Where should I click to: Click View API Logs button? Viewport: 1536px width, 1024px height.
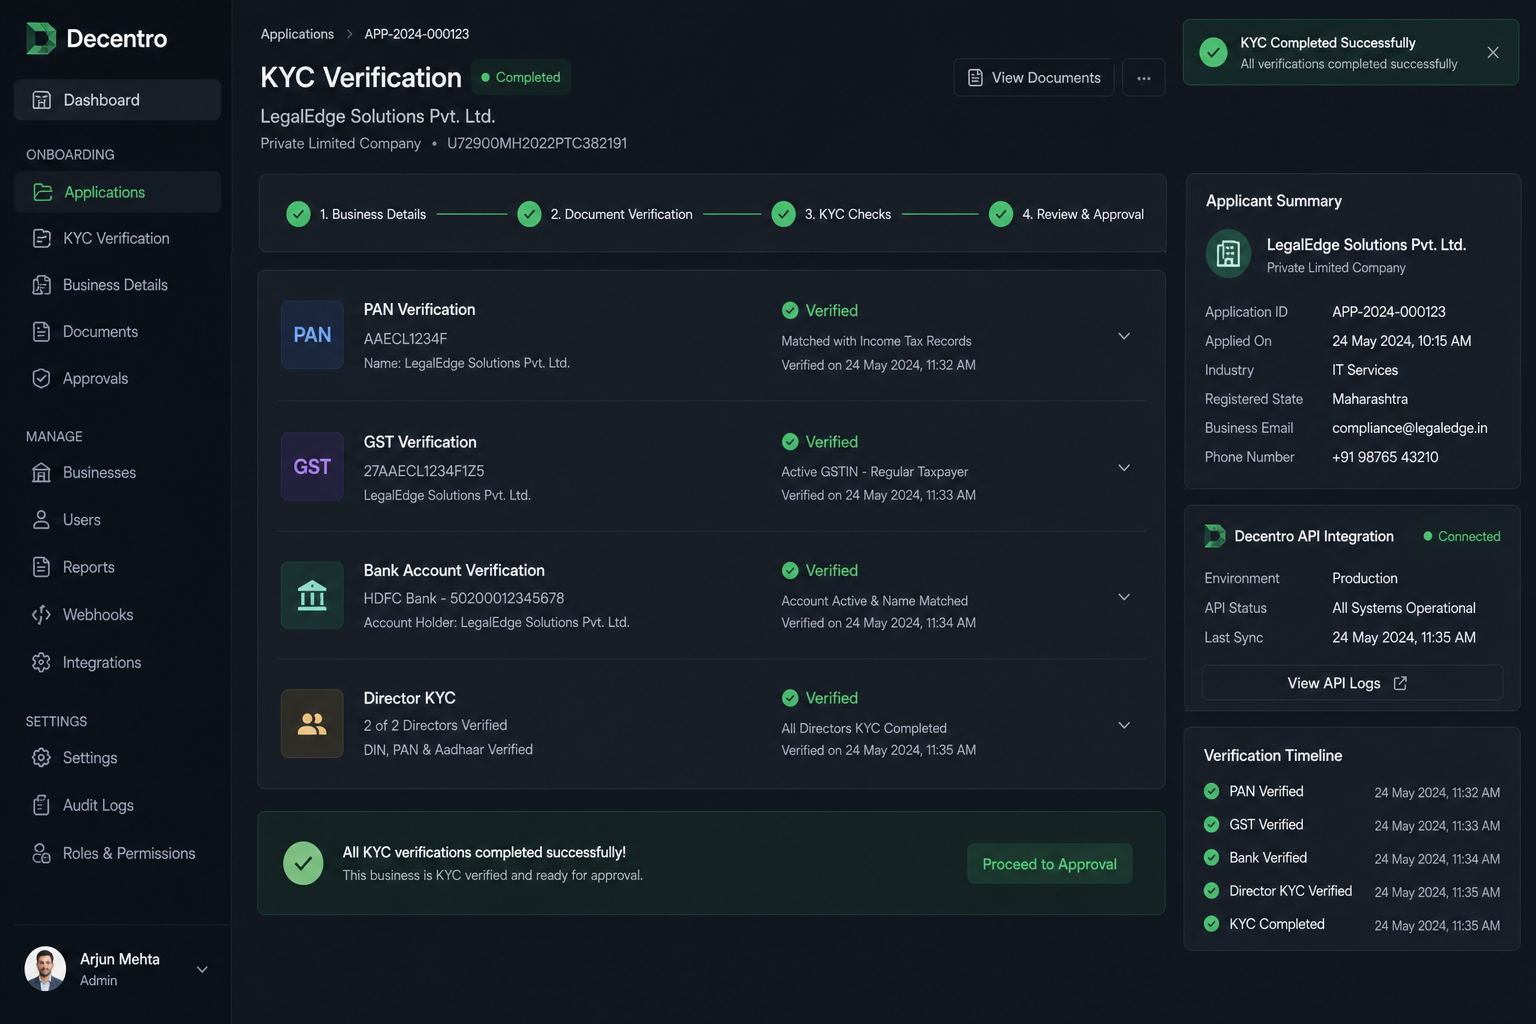click(1352, 683)
